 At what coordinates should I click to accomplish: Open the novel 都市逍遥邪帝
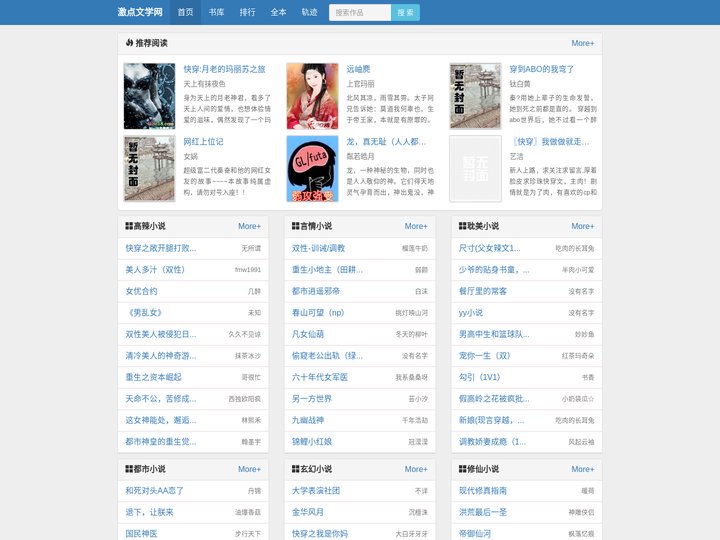(316, 291)
